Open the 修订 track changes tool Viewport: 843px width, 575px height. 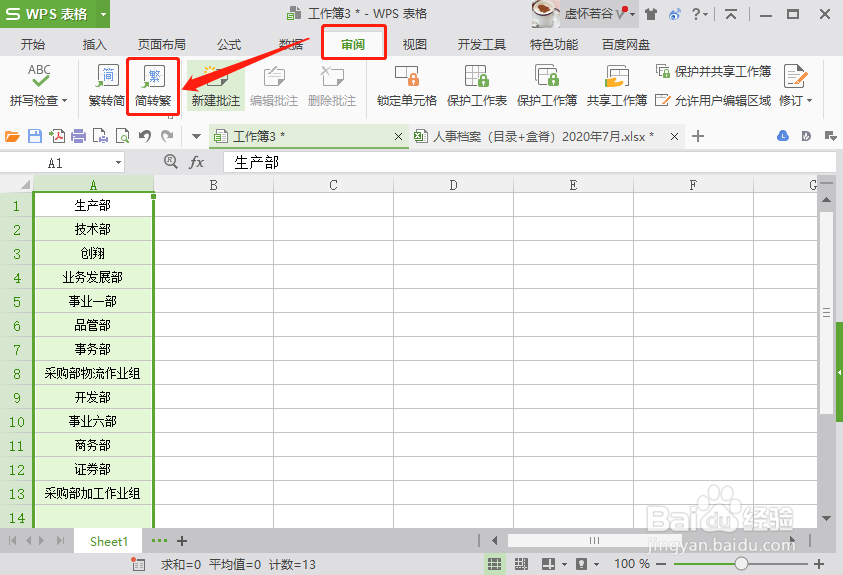tap(795, 85)
